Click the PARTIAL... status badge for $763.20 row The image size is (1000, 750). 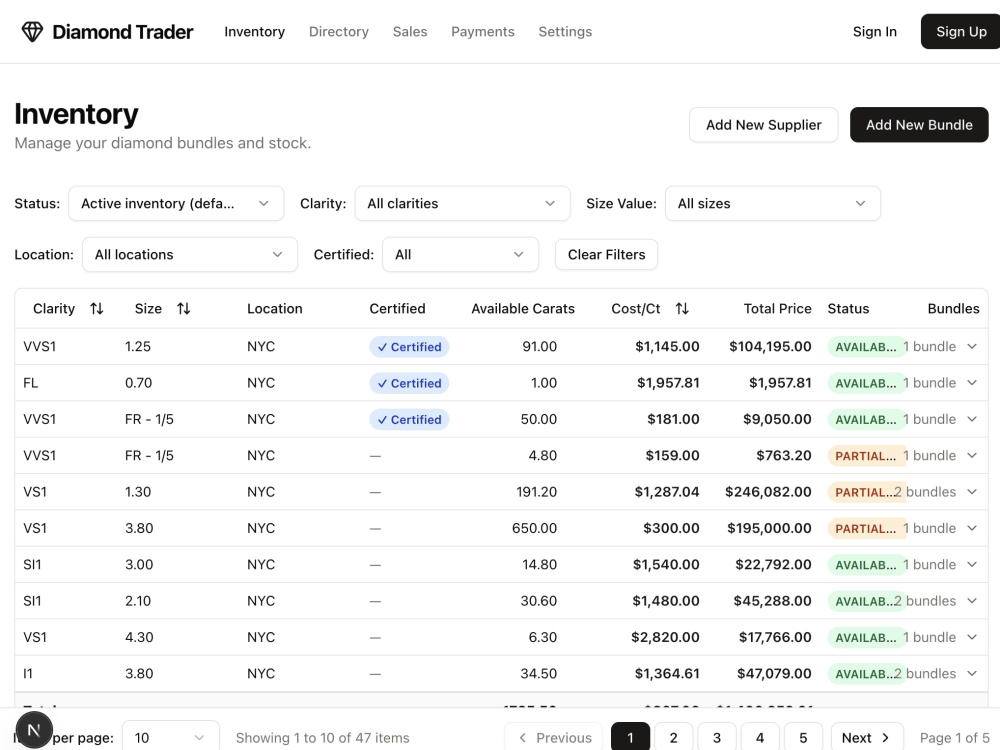(865, 456)
